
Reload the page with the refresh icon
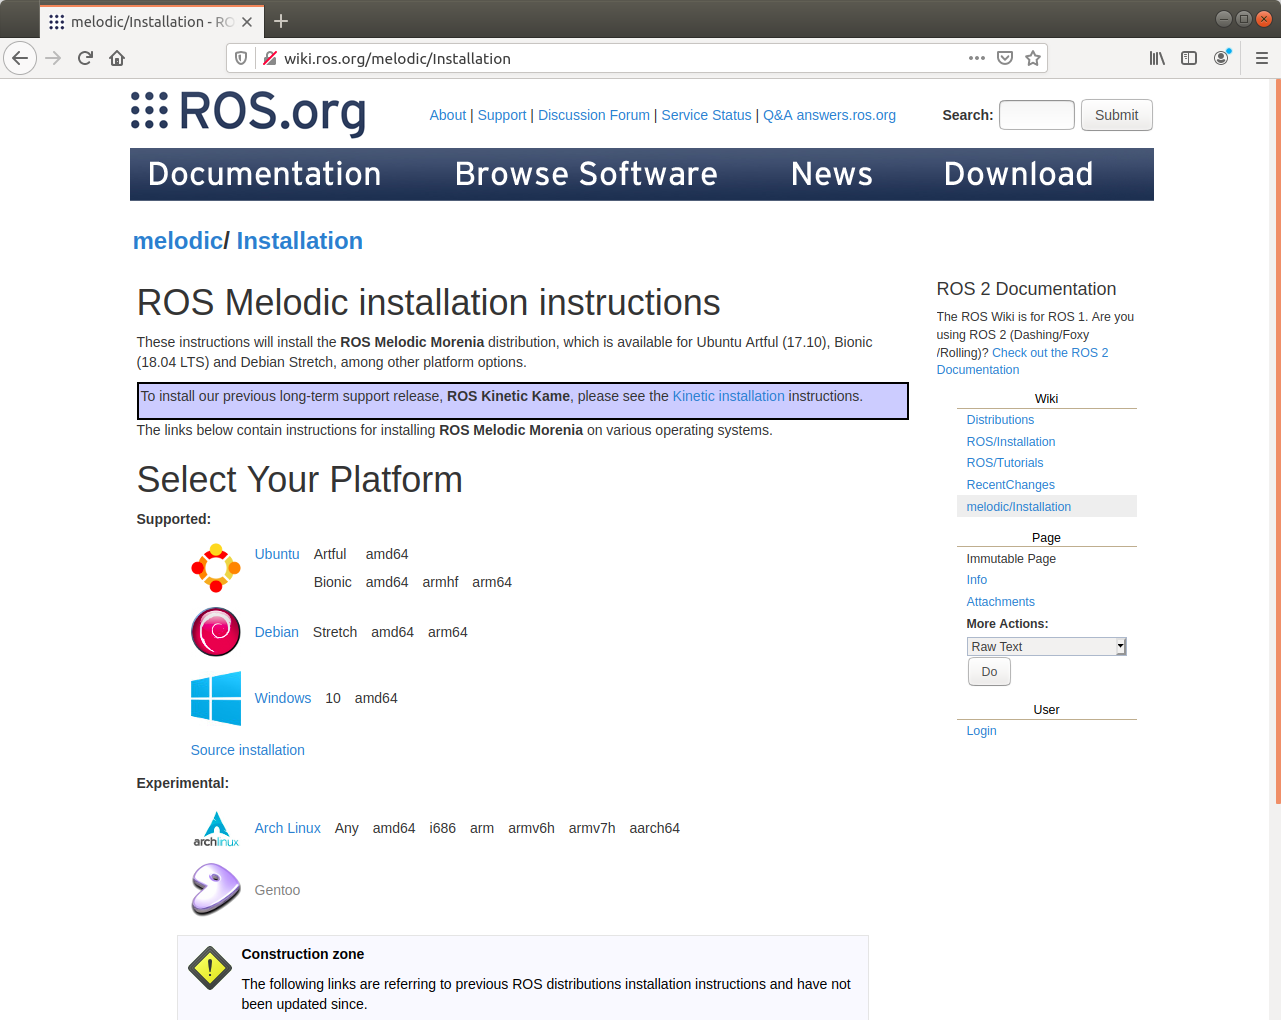click(x=85, y=58)
